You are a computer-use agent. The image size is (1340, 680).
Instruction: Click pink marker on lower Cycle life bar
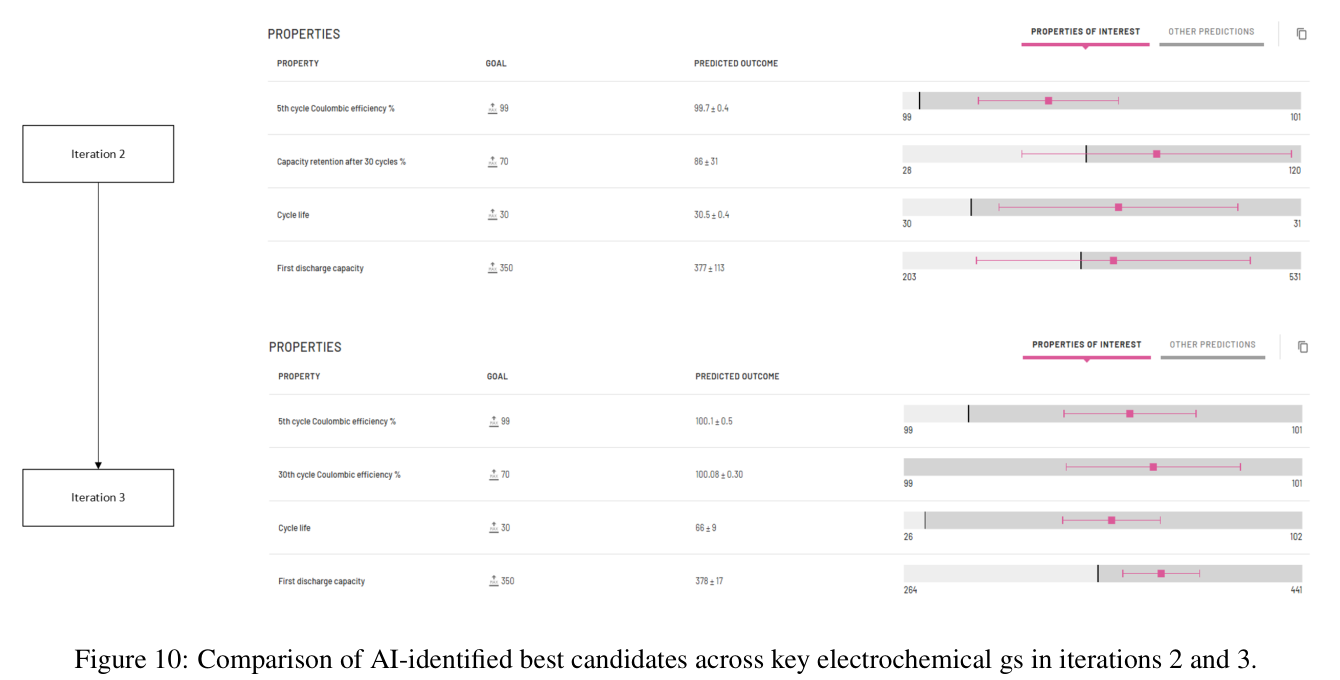pyautogui.click(x=1111, y=520)
